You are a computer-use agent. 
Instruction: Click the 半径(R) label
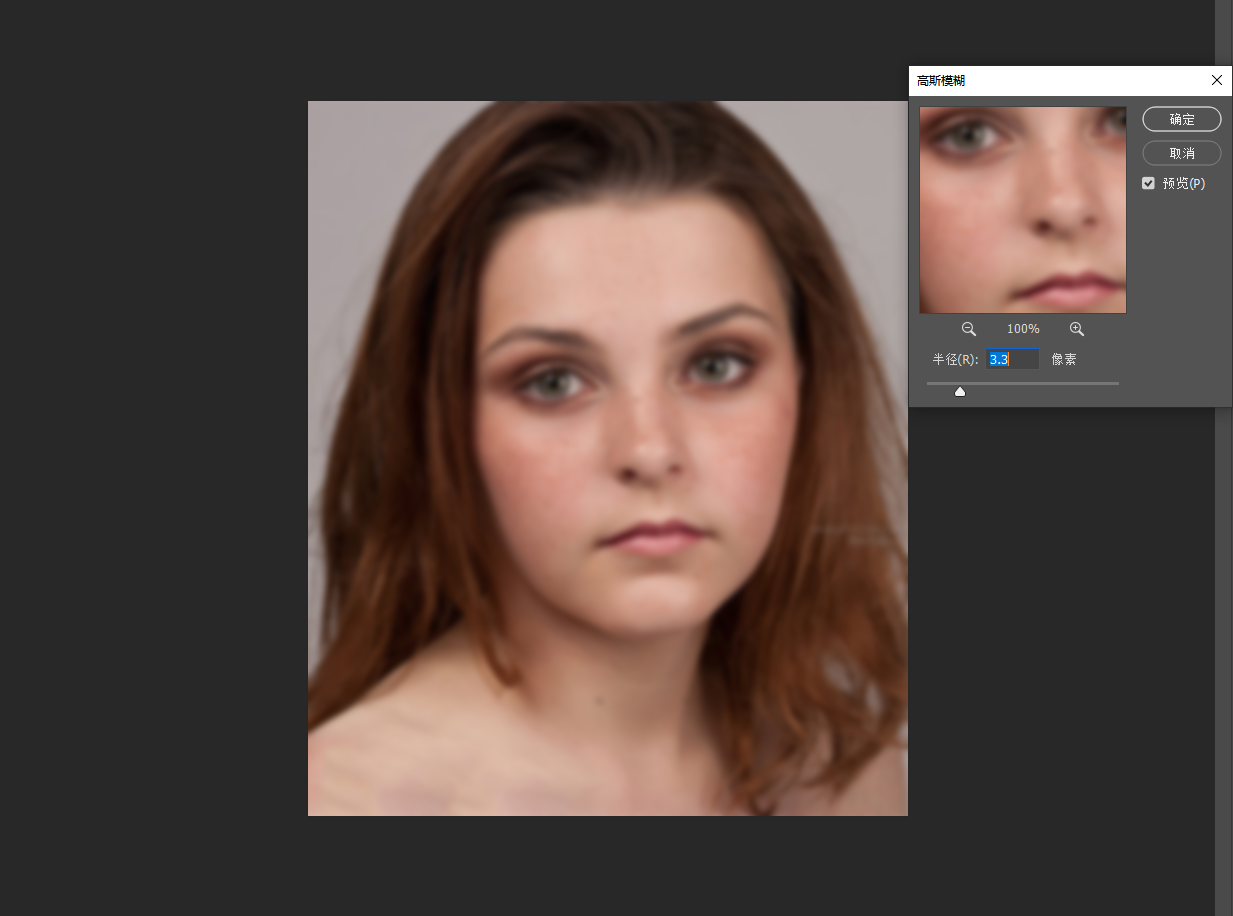pyautogui.click(x=955, y=359)
